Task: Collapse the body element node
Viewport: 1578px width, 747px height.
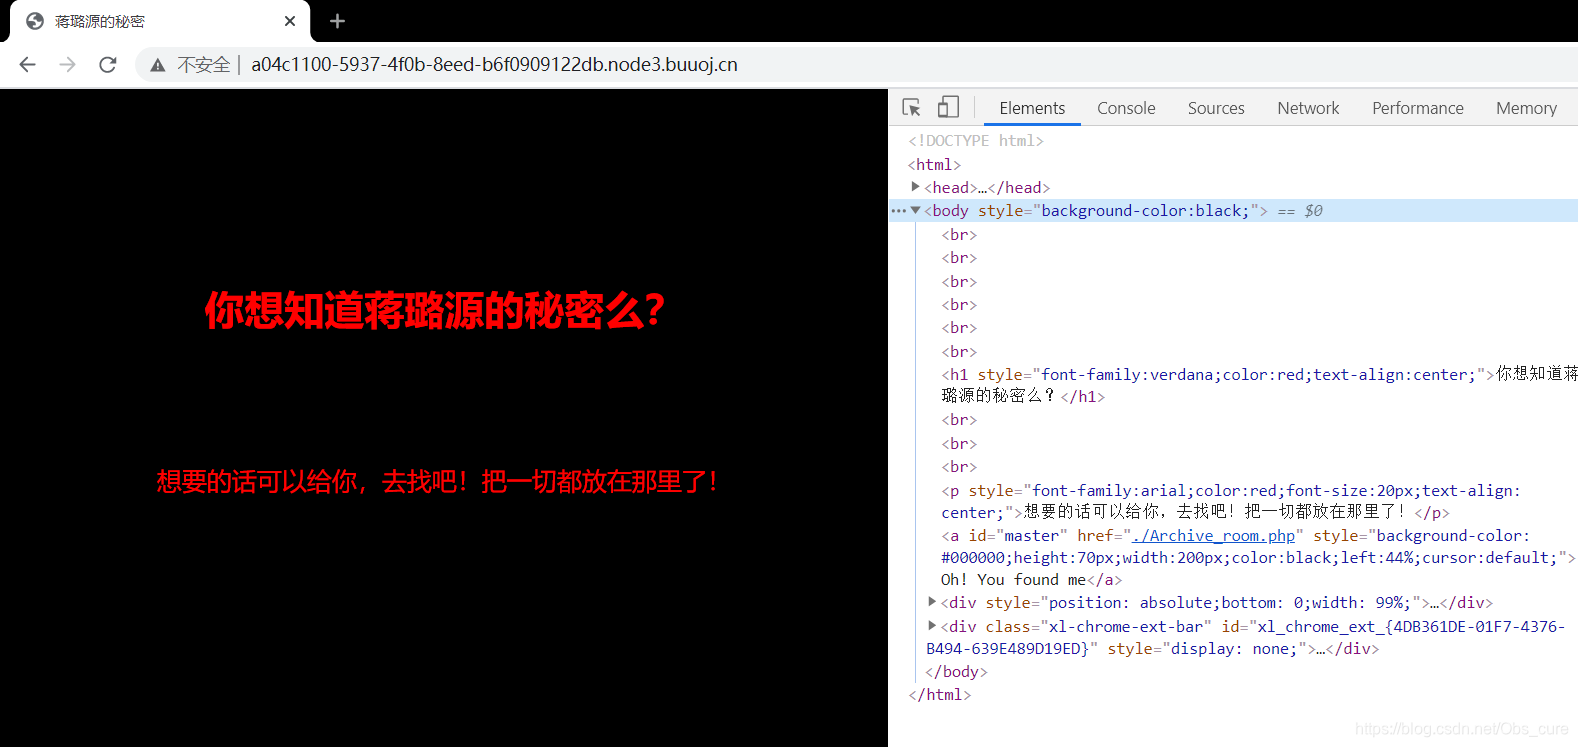Action: coord(915,210)
